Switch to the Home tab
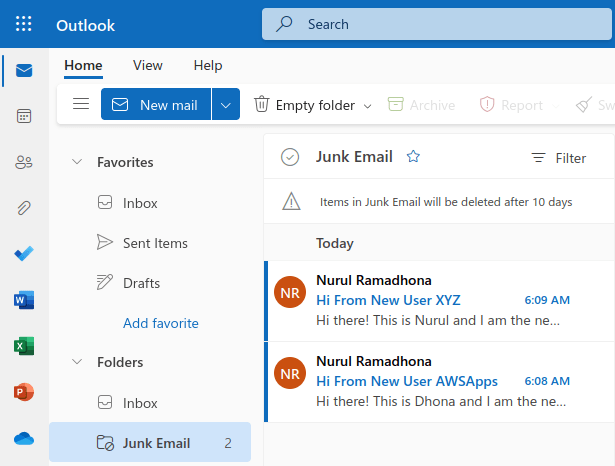The image size is (615, 466). pos(83,66)
